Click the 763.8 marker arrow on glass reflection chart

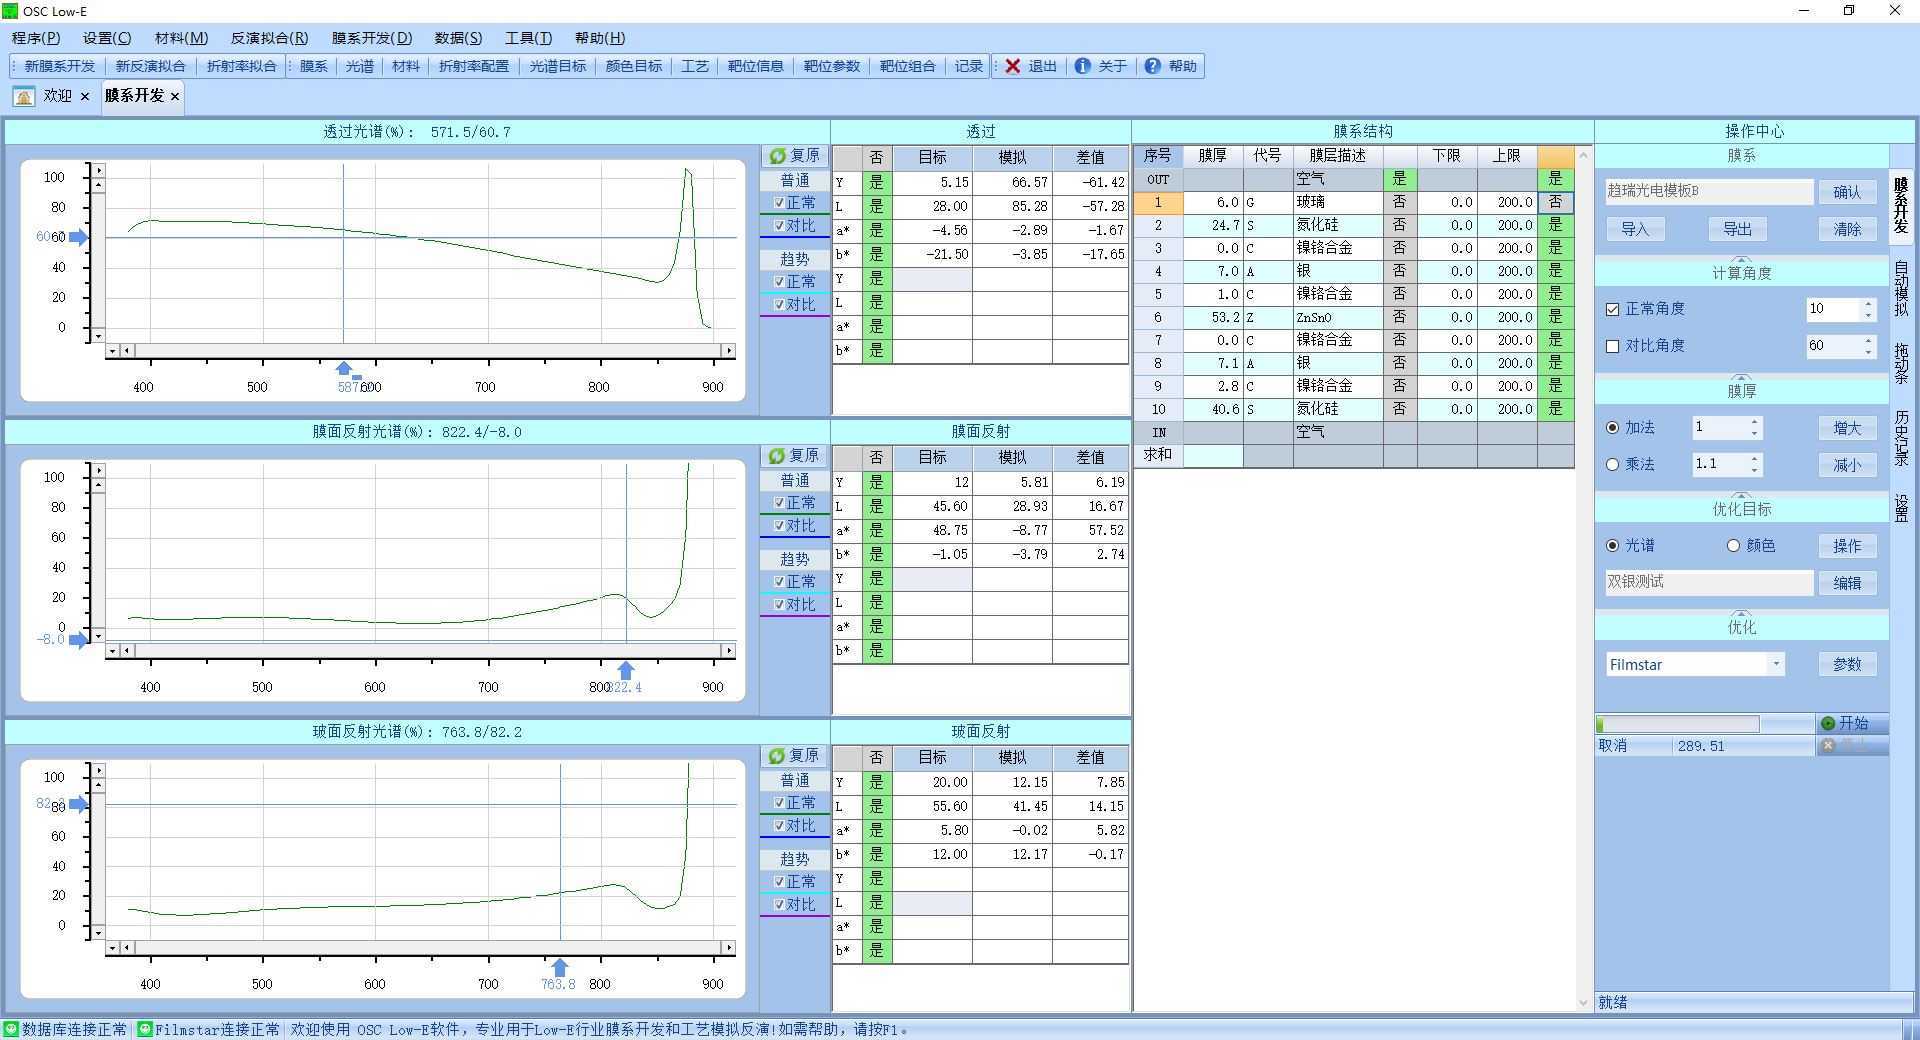click(x=560, y=967)
